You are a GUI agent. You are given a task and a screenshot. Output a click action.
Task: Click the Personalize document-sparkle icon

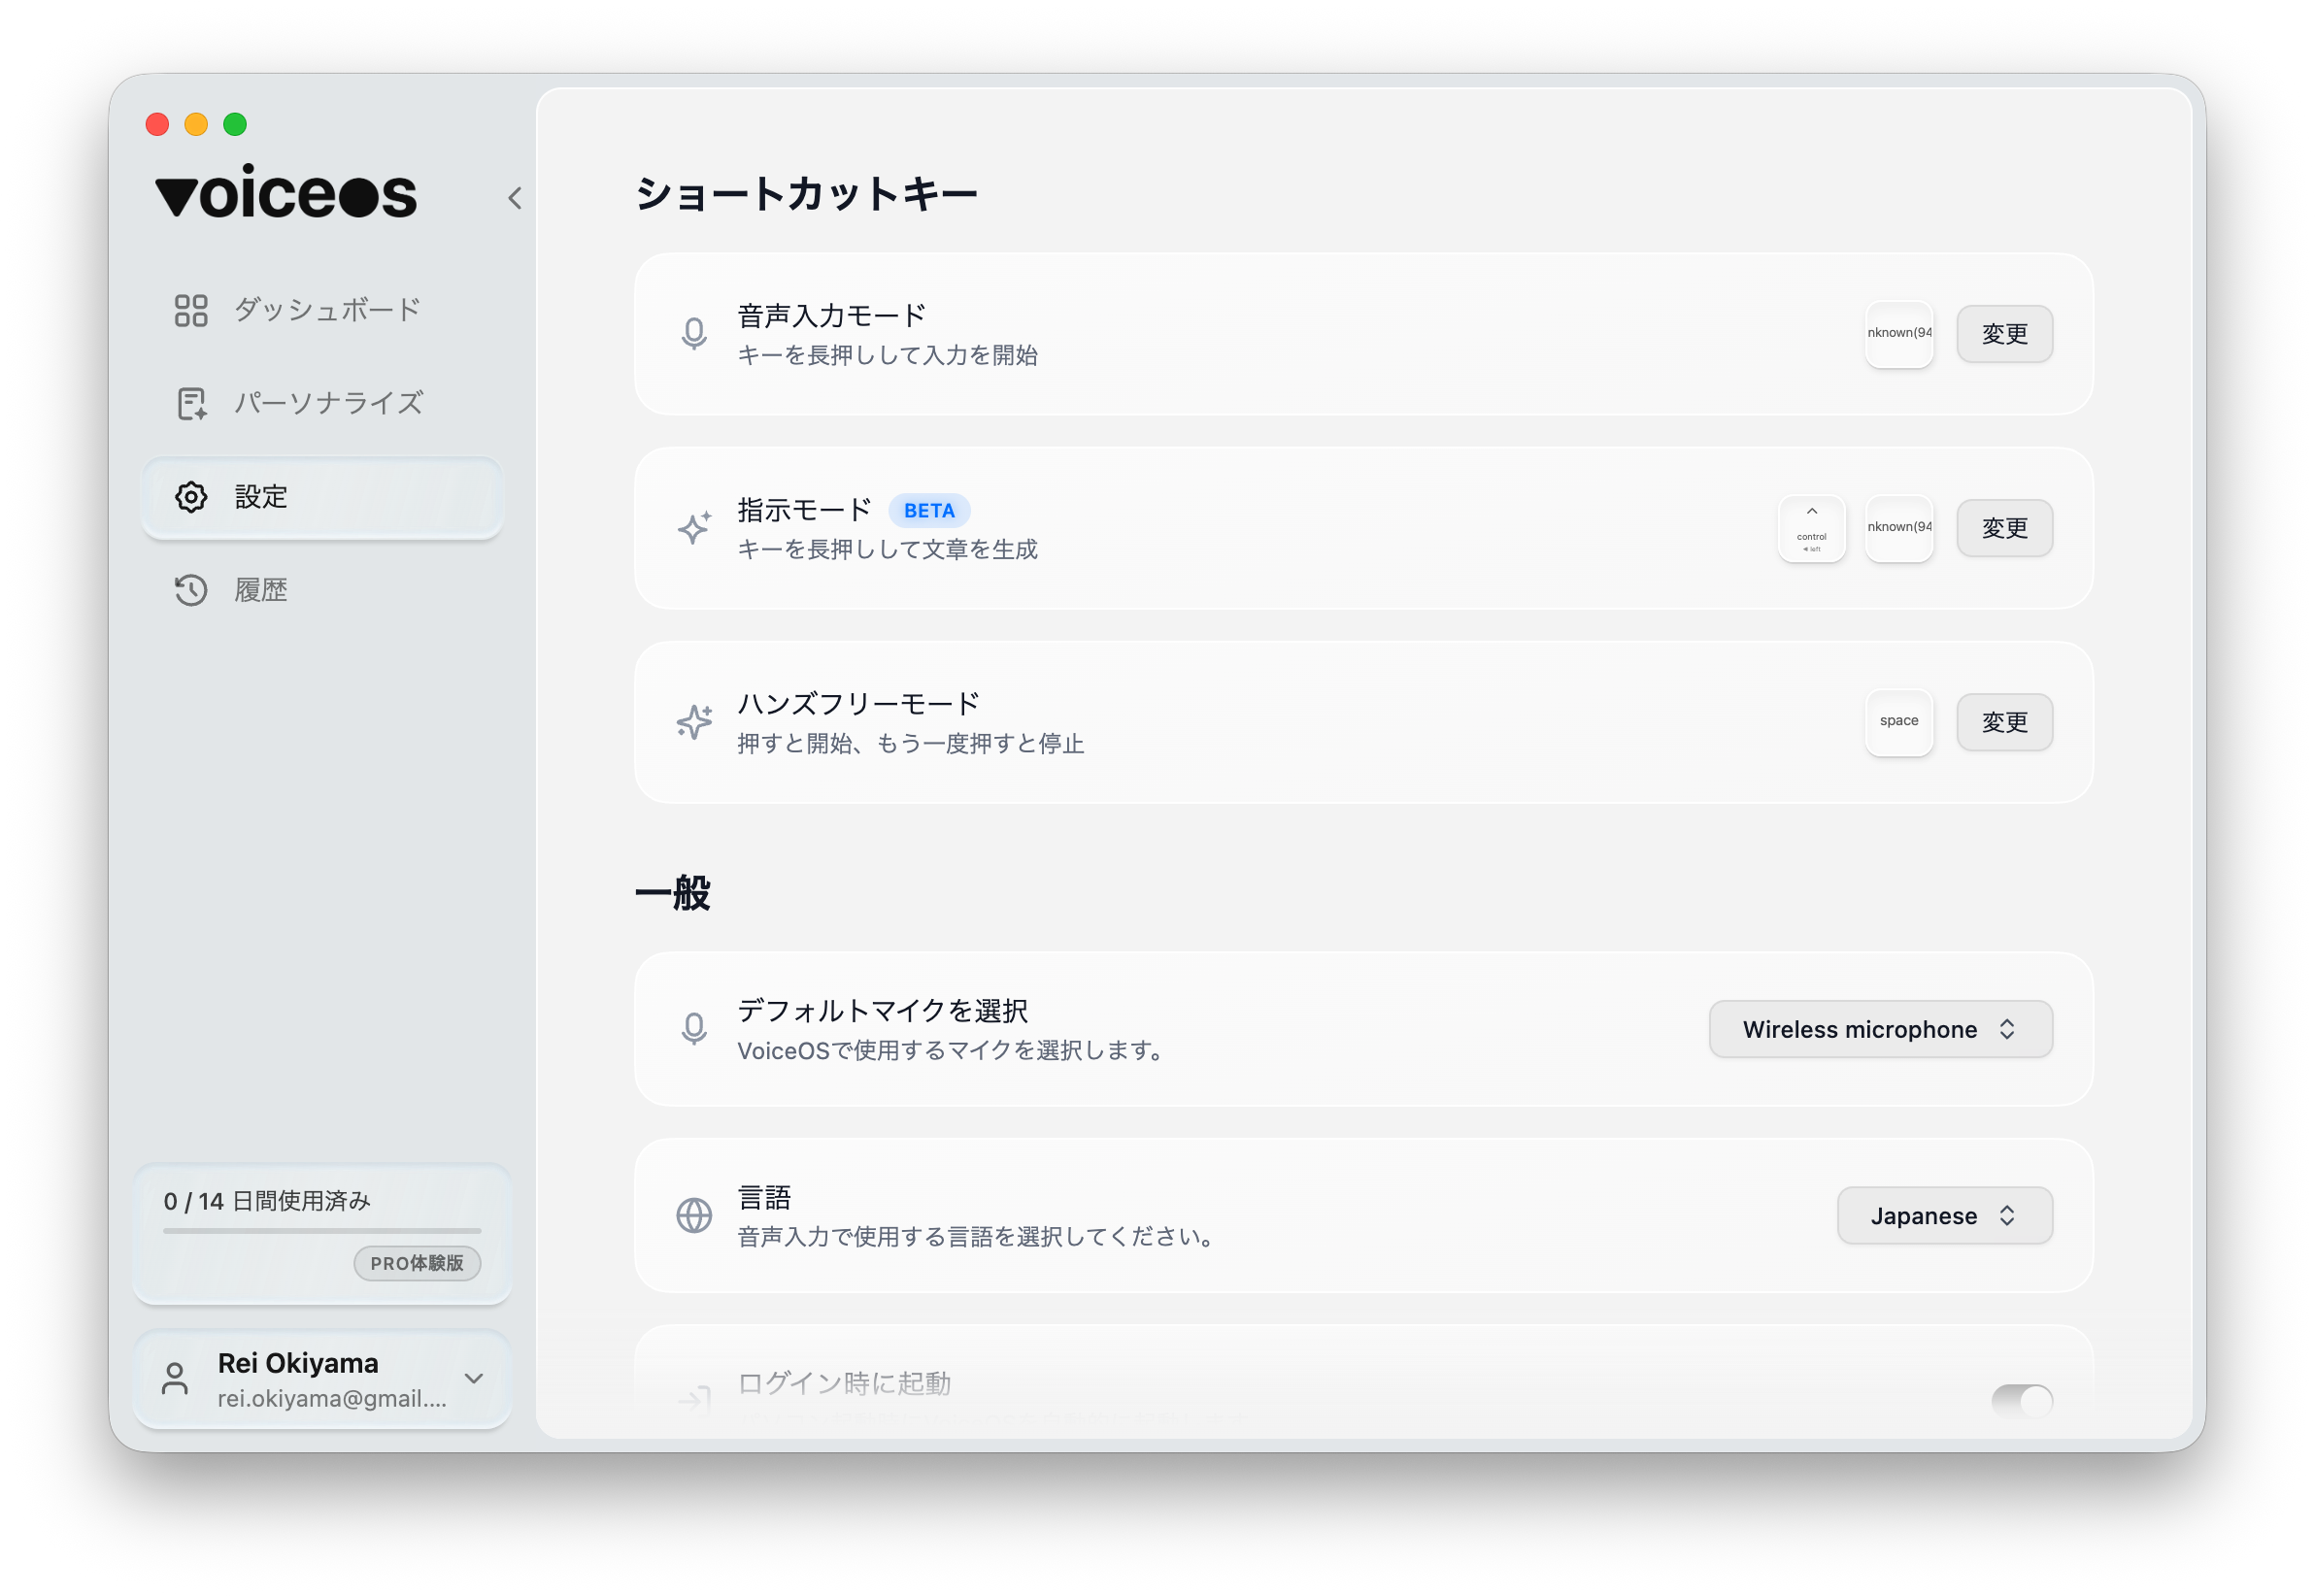point(190,403)
